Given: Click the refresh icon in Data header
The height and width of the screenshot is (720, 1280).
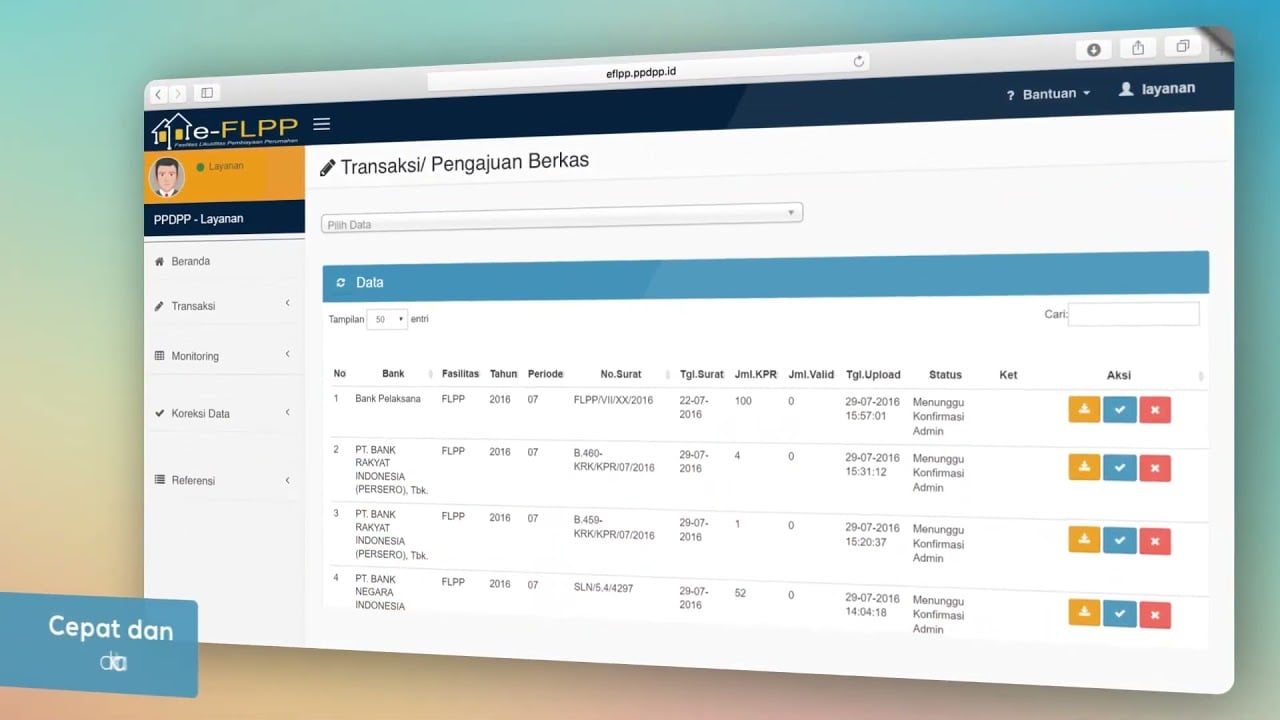Looking at the screenshot, I should tap(341, 283).
